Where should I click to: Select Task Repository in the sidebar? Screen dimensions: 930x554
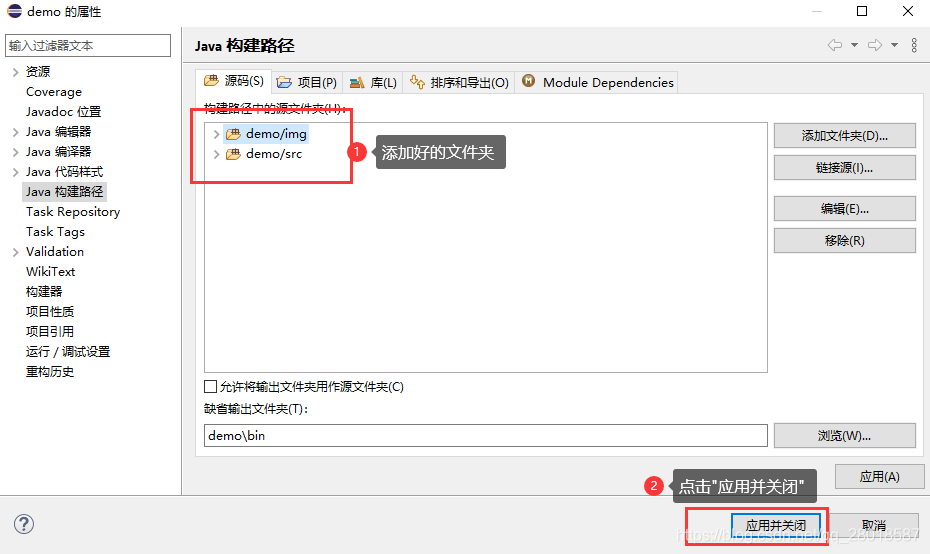tap(73, 212)
